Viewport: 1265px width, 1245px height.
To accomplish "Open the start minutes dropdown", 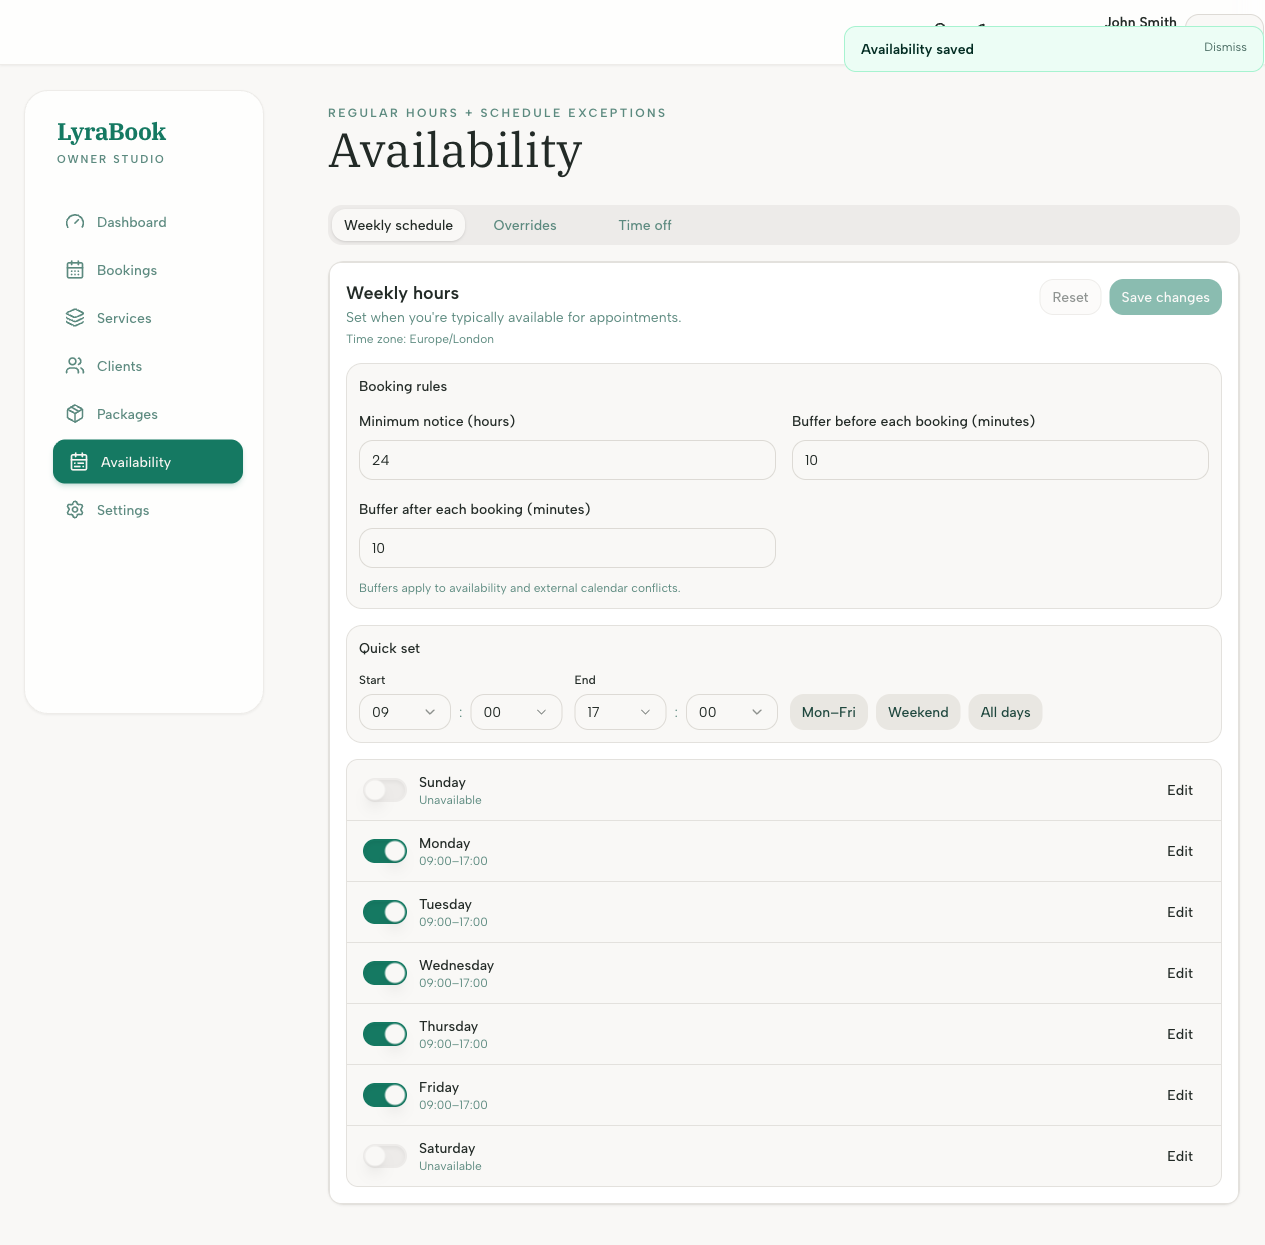I will point(516,712).
